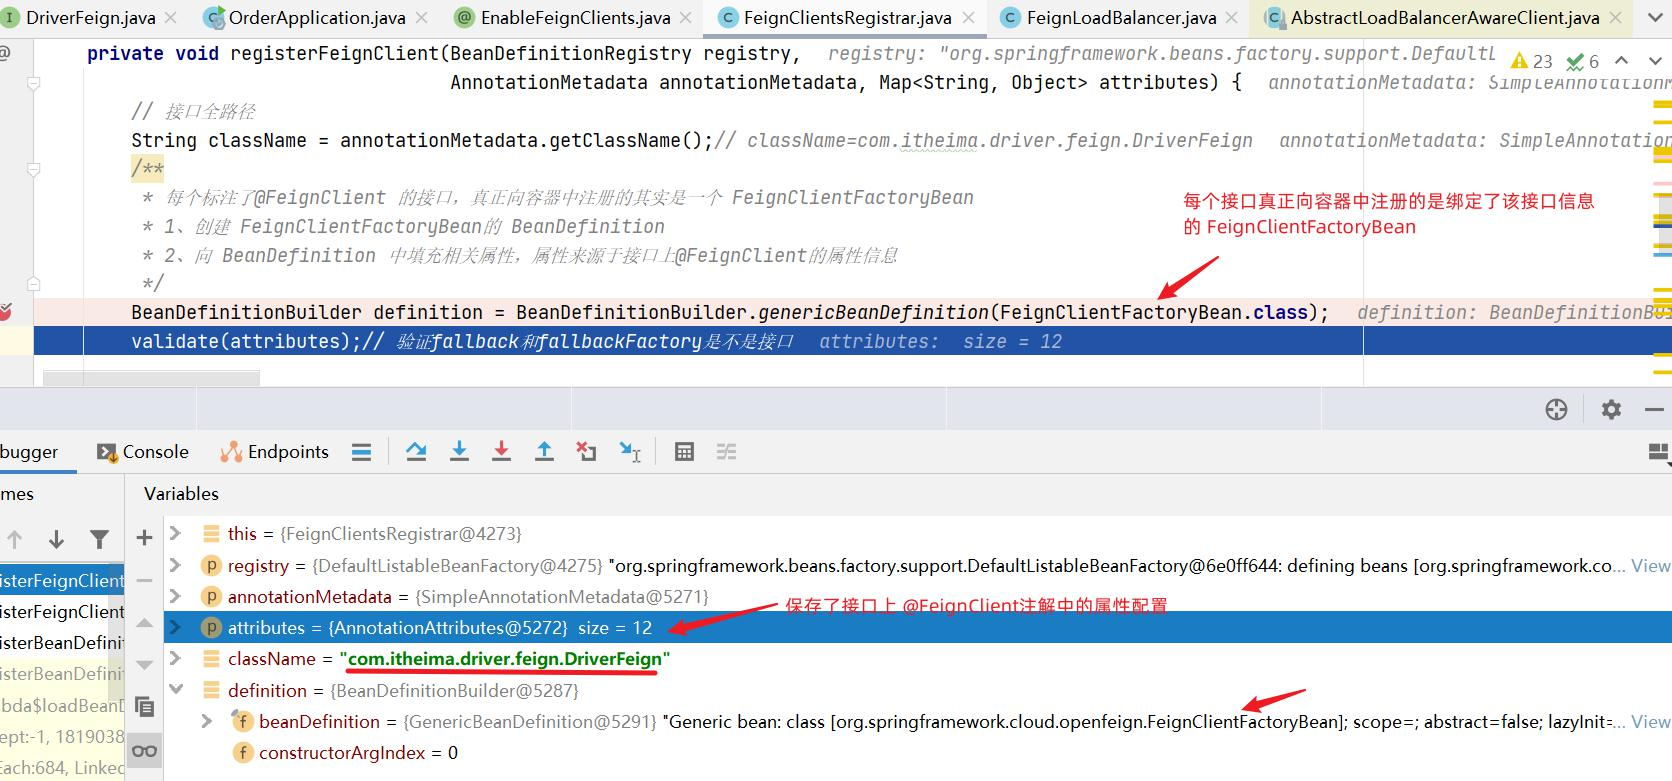
Task: Select the className variable value string
Action: pos(505,658)
